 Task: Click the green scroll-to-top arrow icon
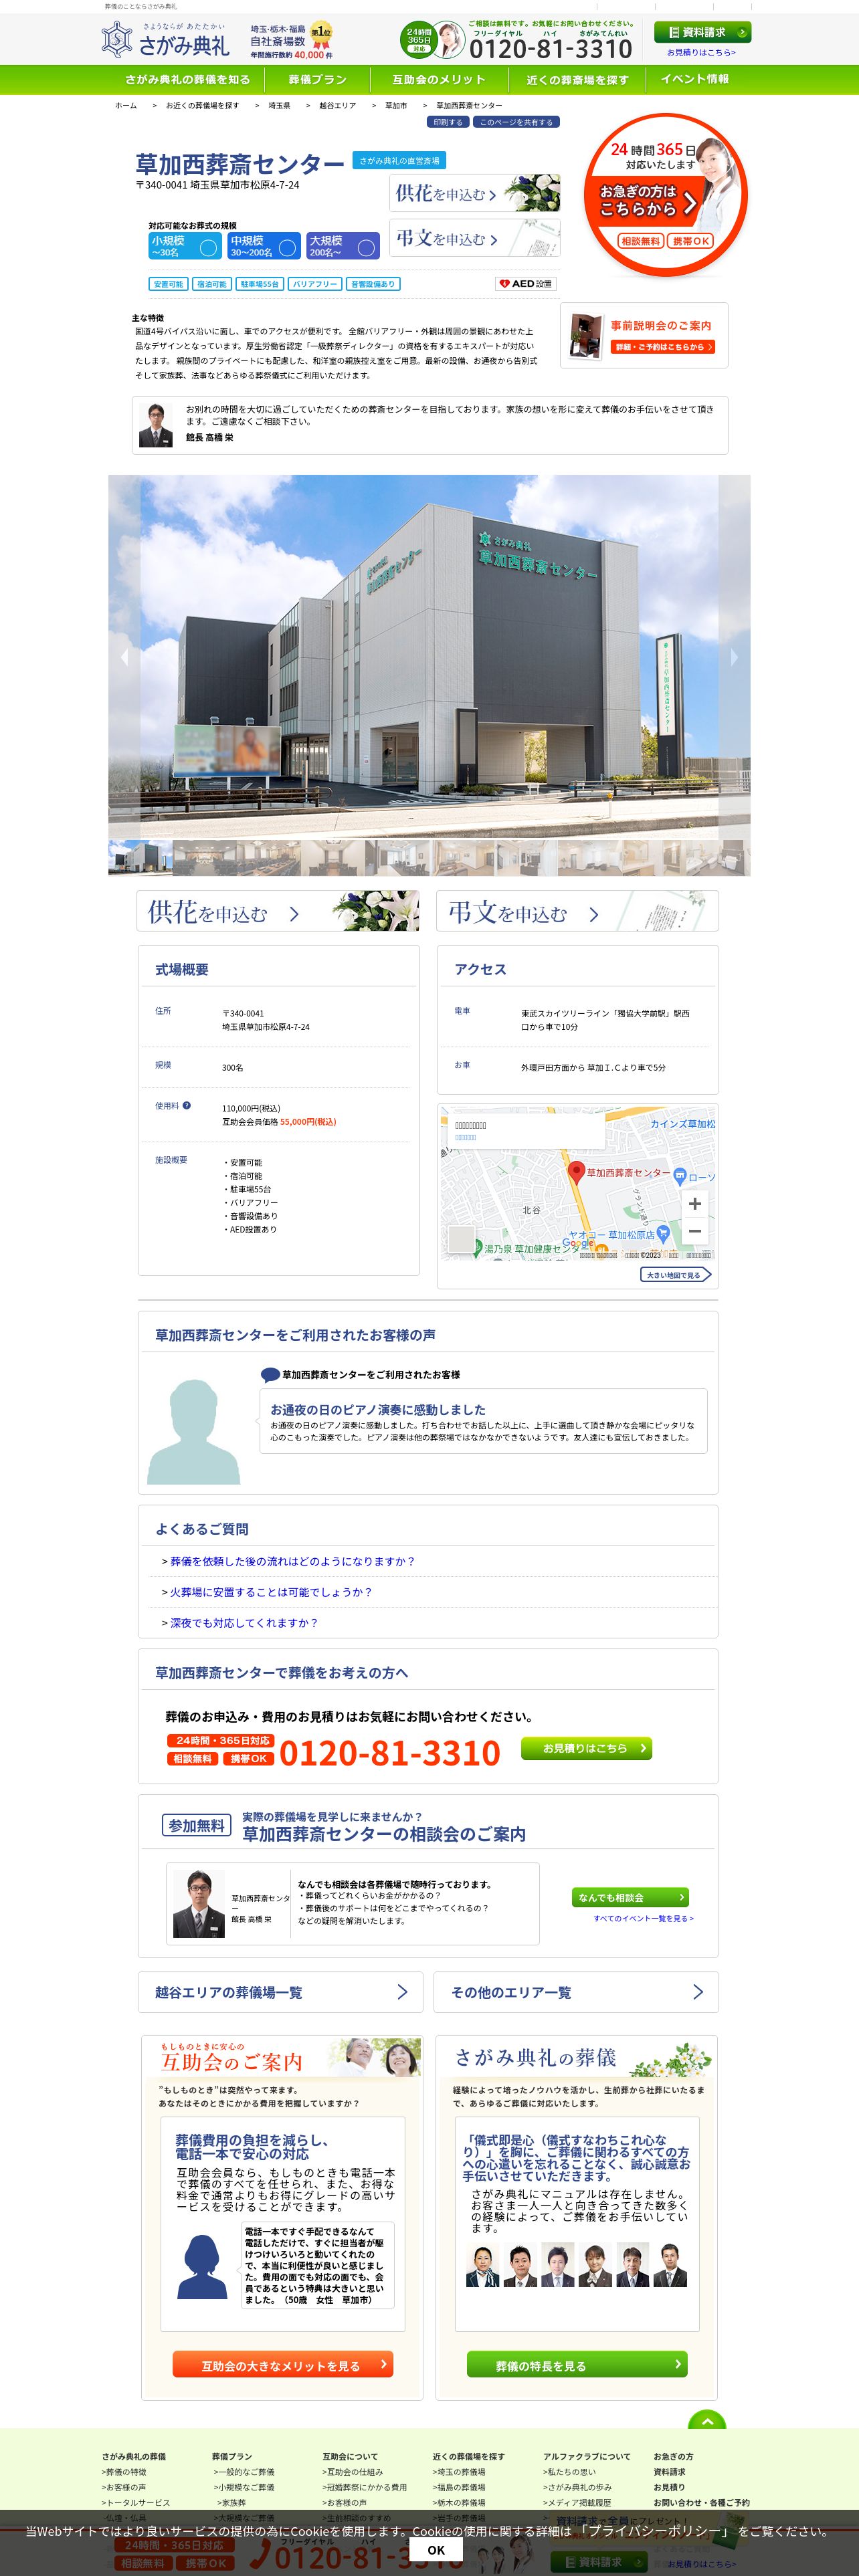click(x=707, y=2421)
